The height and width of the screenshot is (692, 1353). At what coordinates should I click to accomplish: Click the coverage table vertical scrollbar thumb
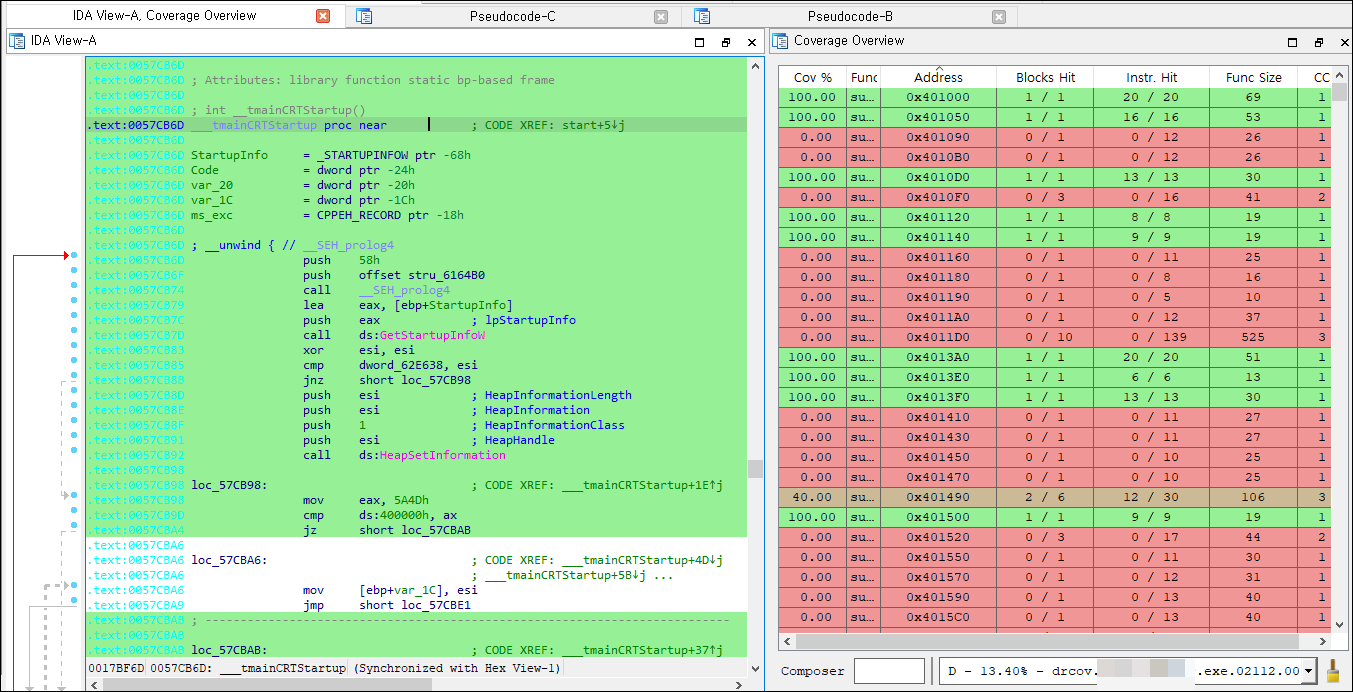pos(1339,92)
